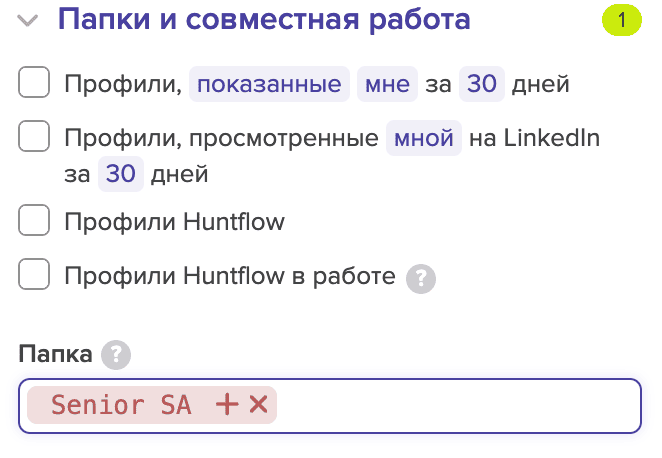662x458 pixels.
Task: Open help for Профили Huntflow в работе
Action: 423,277
